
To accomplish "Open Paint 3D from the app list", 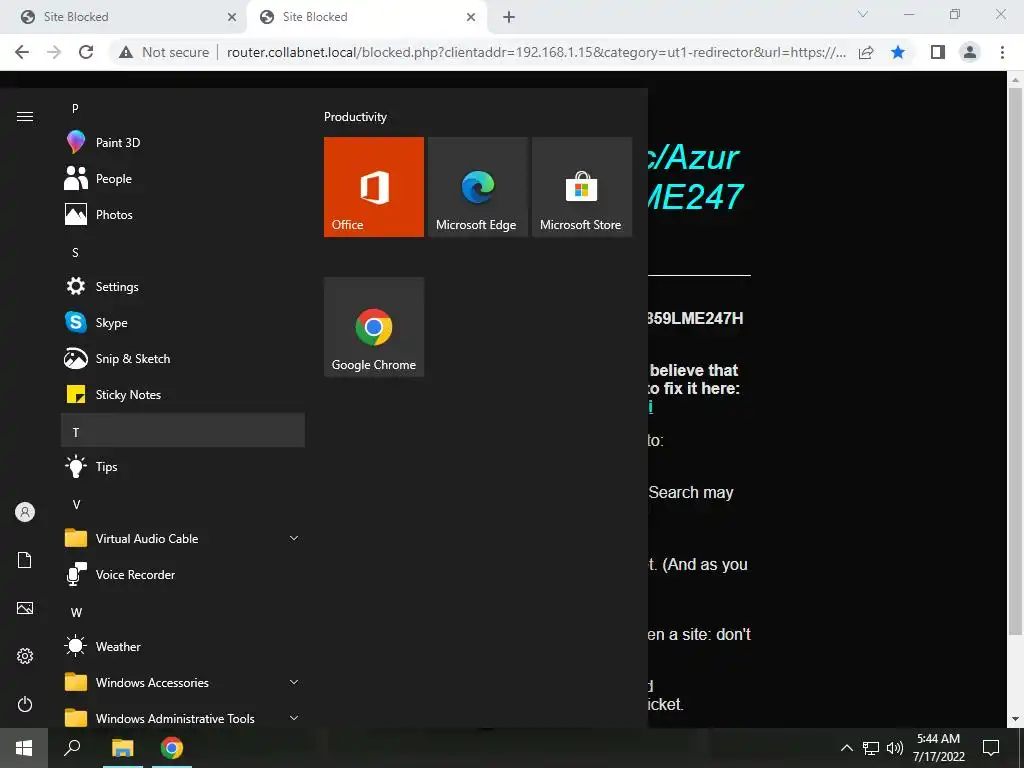I will 183,142.
